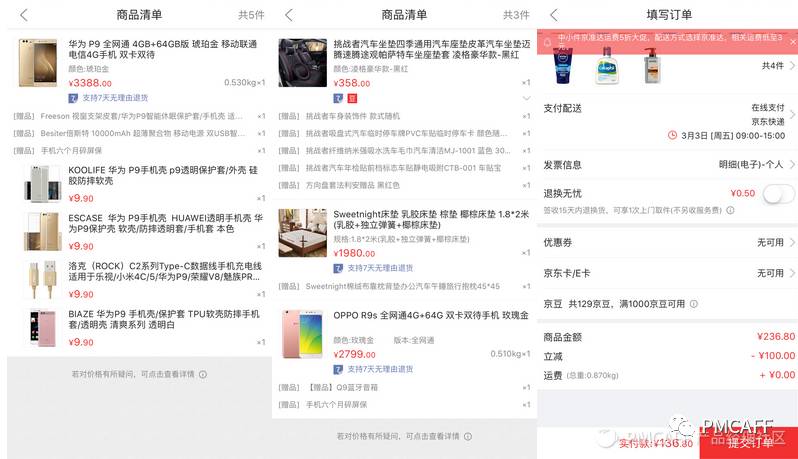
Task: Open the OPPO R9s phone thumbnail
Action: [x=303, y=334]
